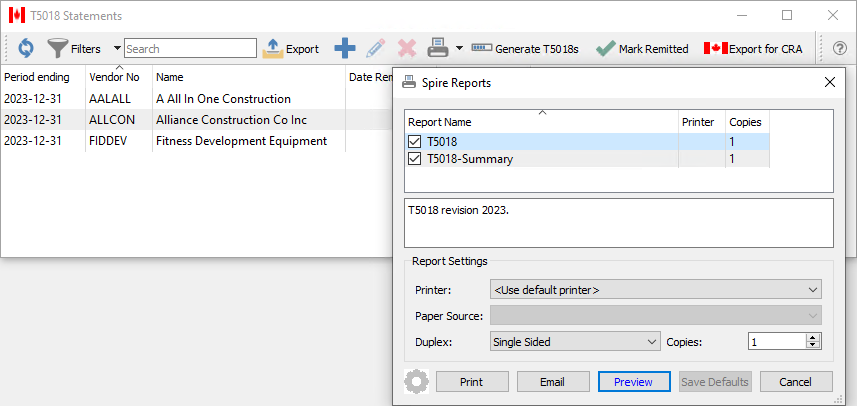Uncheck the T5018 report checkbox
This screenshot has height=406, width=857.
pos(414,142)
